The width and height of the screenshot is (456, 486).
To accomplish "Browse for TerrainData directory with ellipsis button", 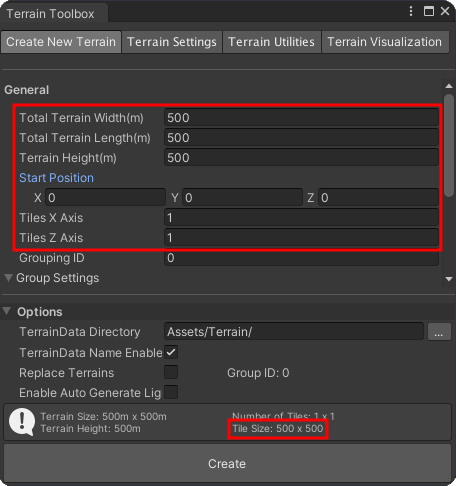I will point(439,332).
